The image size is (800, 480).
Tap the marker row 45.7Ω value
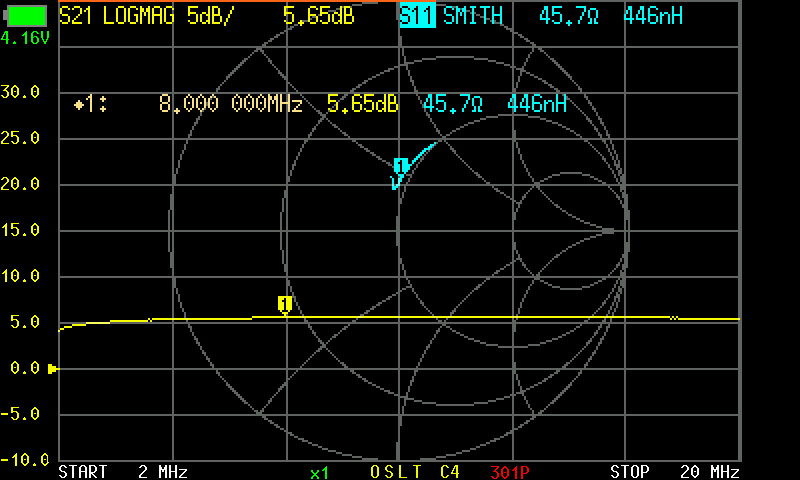click(453, 104)
